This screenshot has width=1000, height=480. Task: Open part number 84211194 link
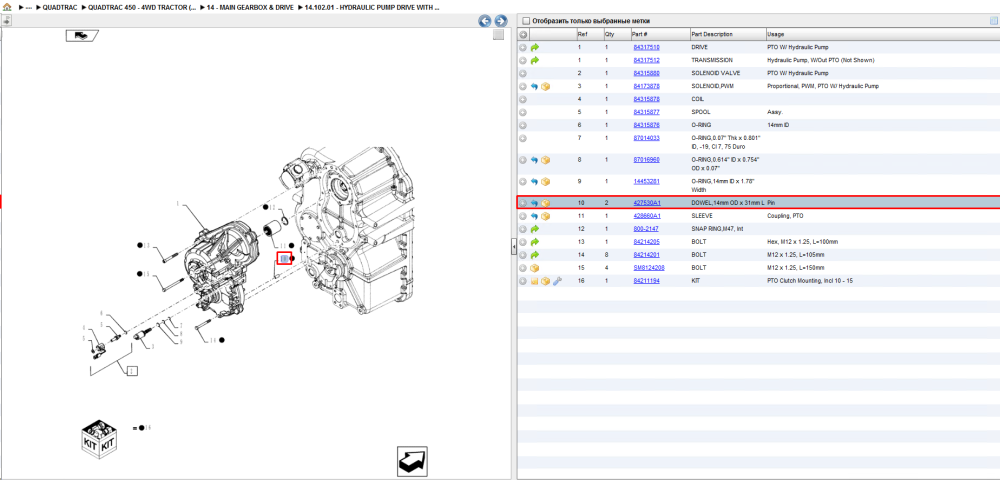[646, 280]
